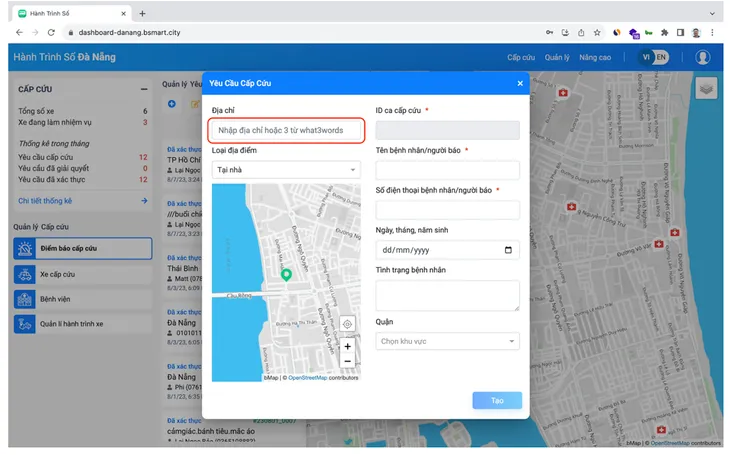
Task: Open the browser extensions puzzle icon
Action: (x=664, y=33)
